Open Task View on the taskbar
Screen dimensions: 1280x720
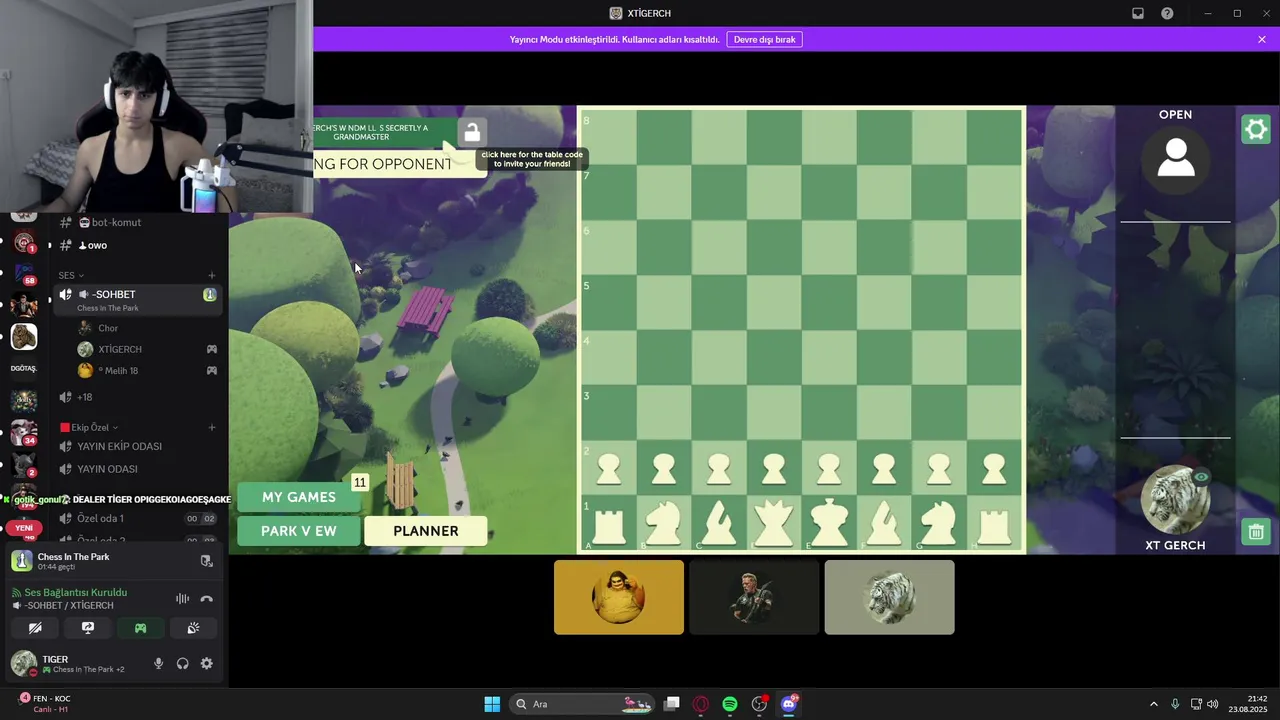tap(672, 704)
